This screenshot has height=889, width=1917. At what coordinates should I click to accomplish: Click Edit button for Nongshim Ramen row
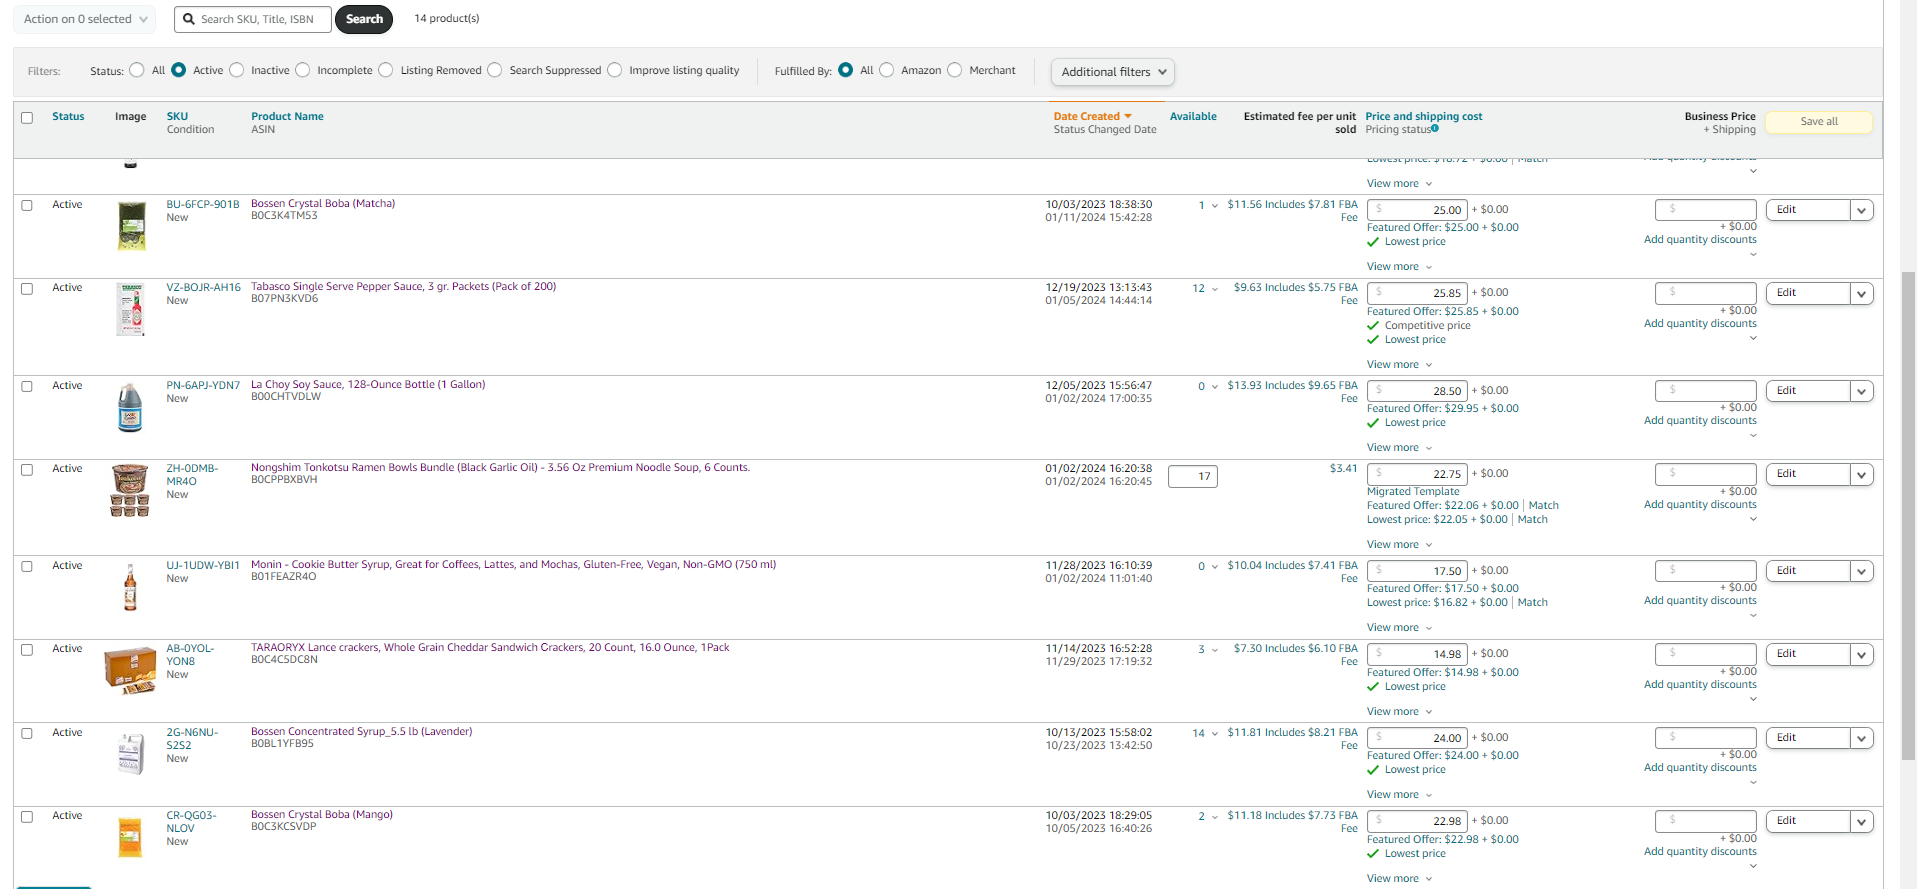point(1808,474)
